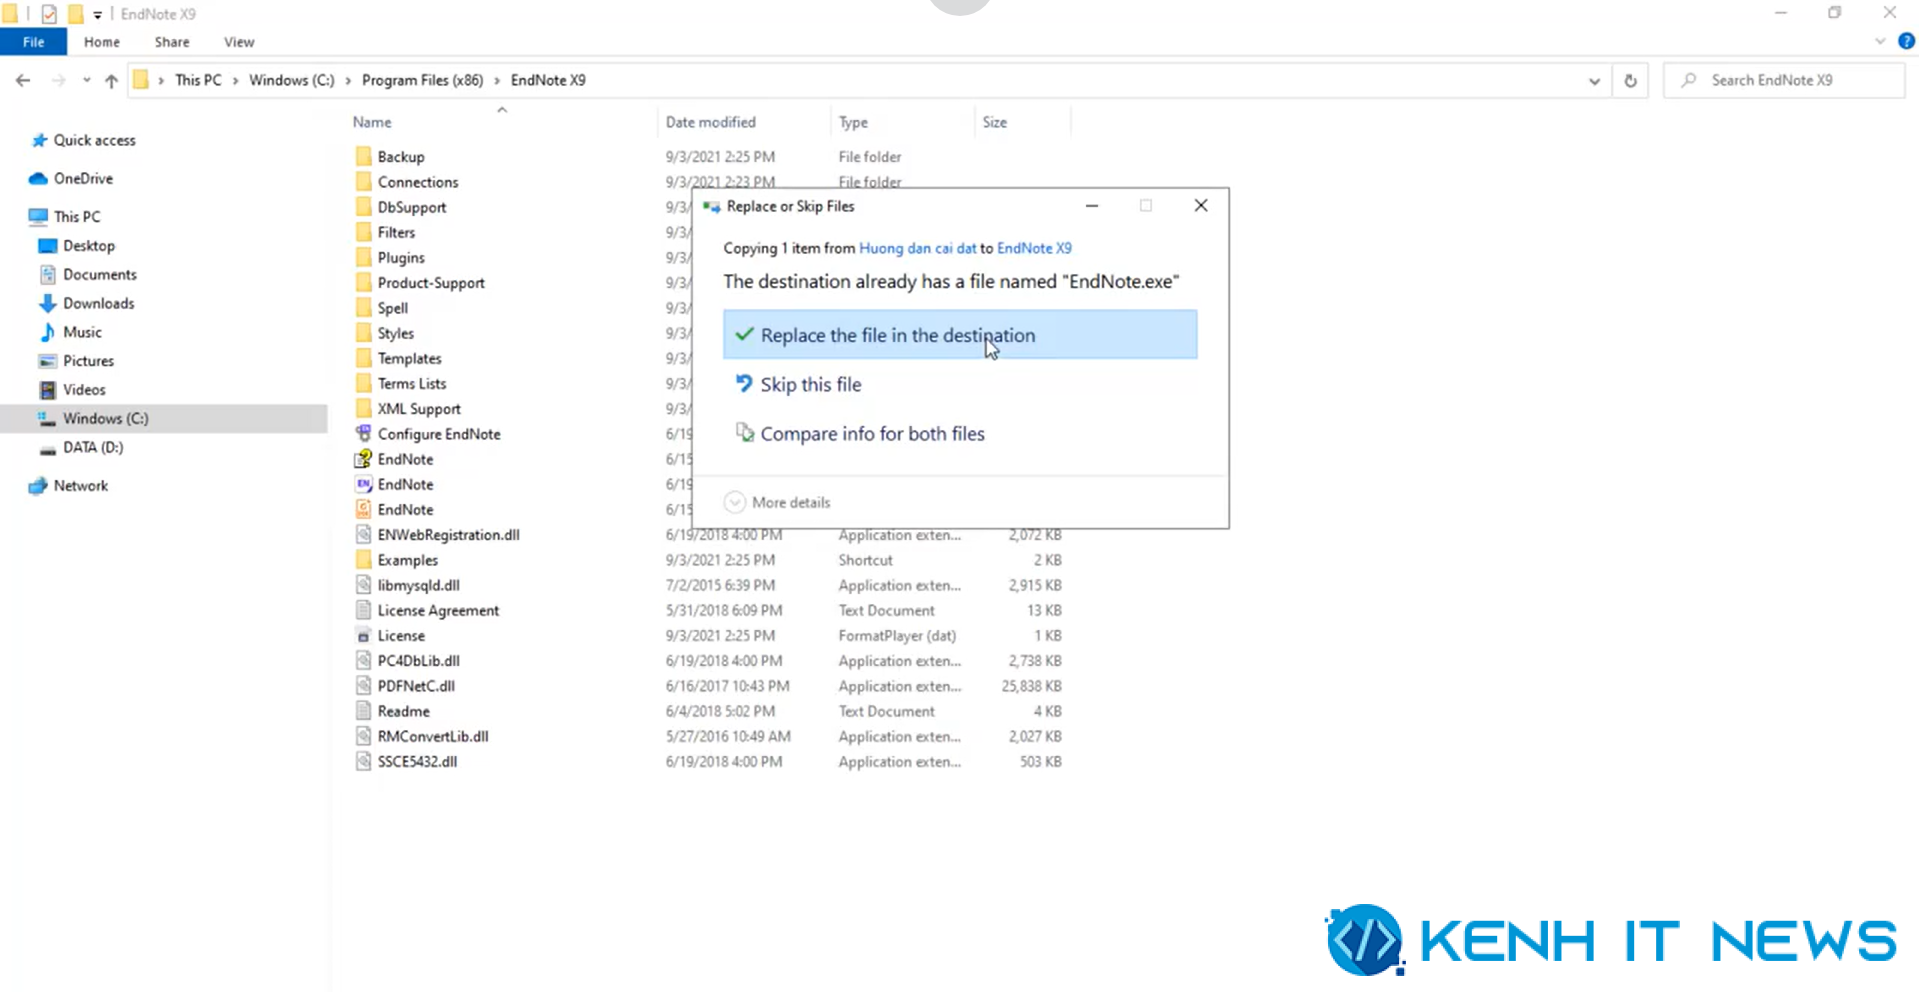This screenshot has height=992, width=1919.
Task: Click the Configure EndNote application icon
Action: coord(364,434)
